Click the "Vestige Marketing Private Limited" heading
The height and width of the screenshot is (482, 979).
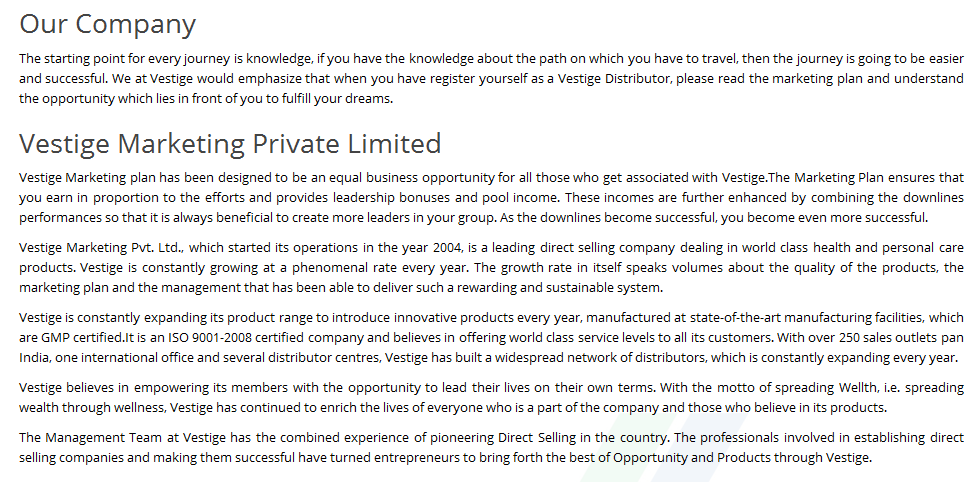pos(230,144)
